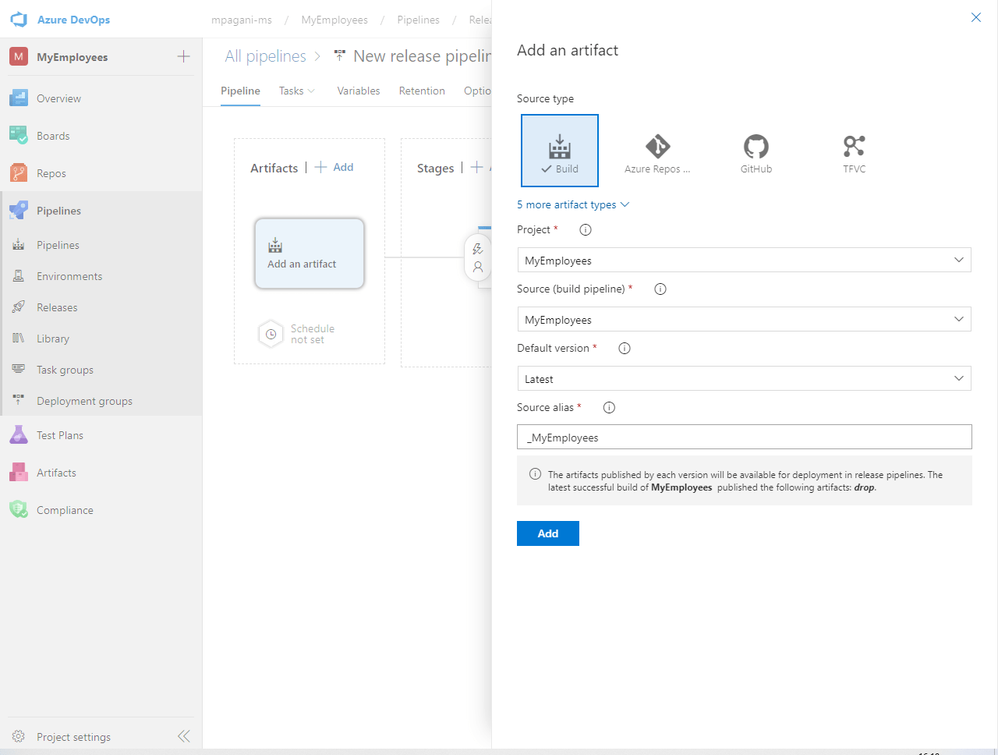This screenshot has height=755, width=998.
Task: Click the info icon beside Default version
Action: pos(624,348)
